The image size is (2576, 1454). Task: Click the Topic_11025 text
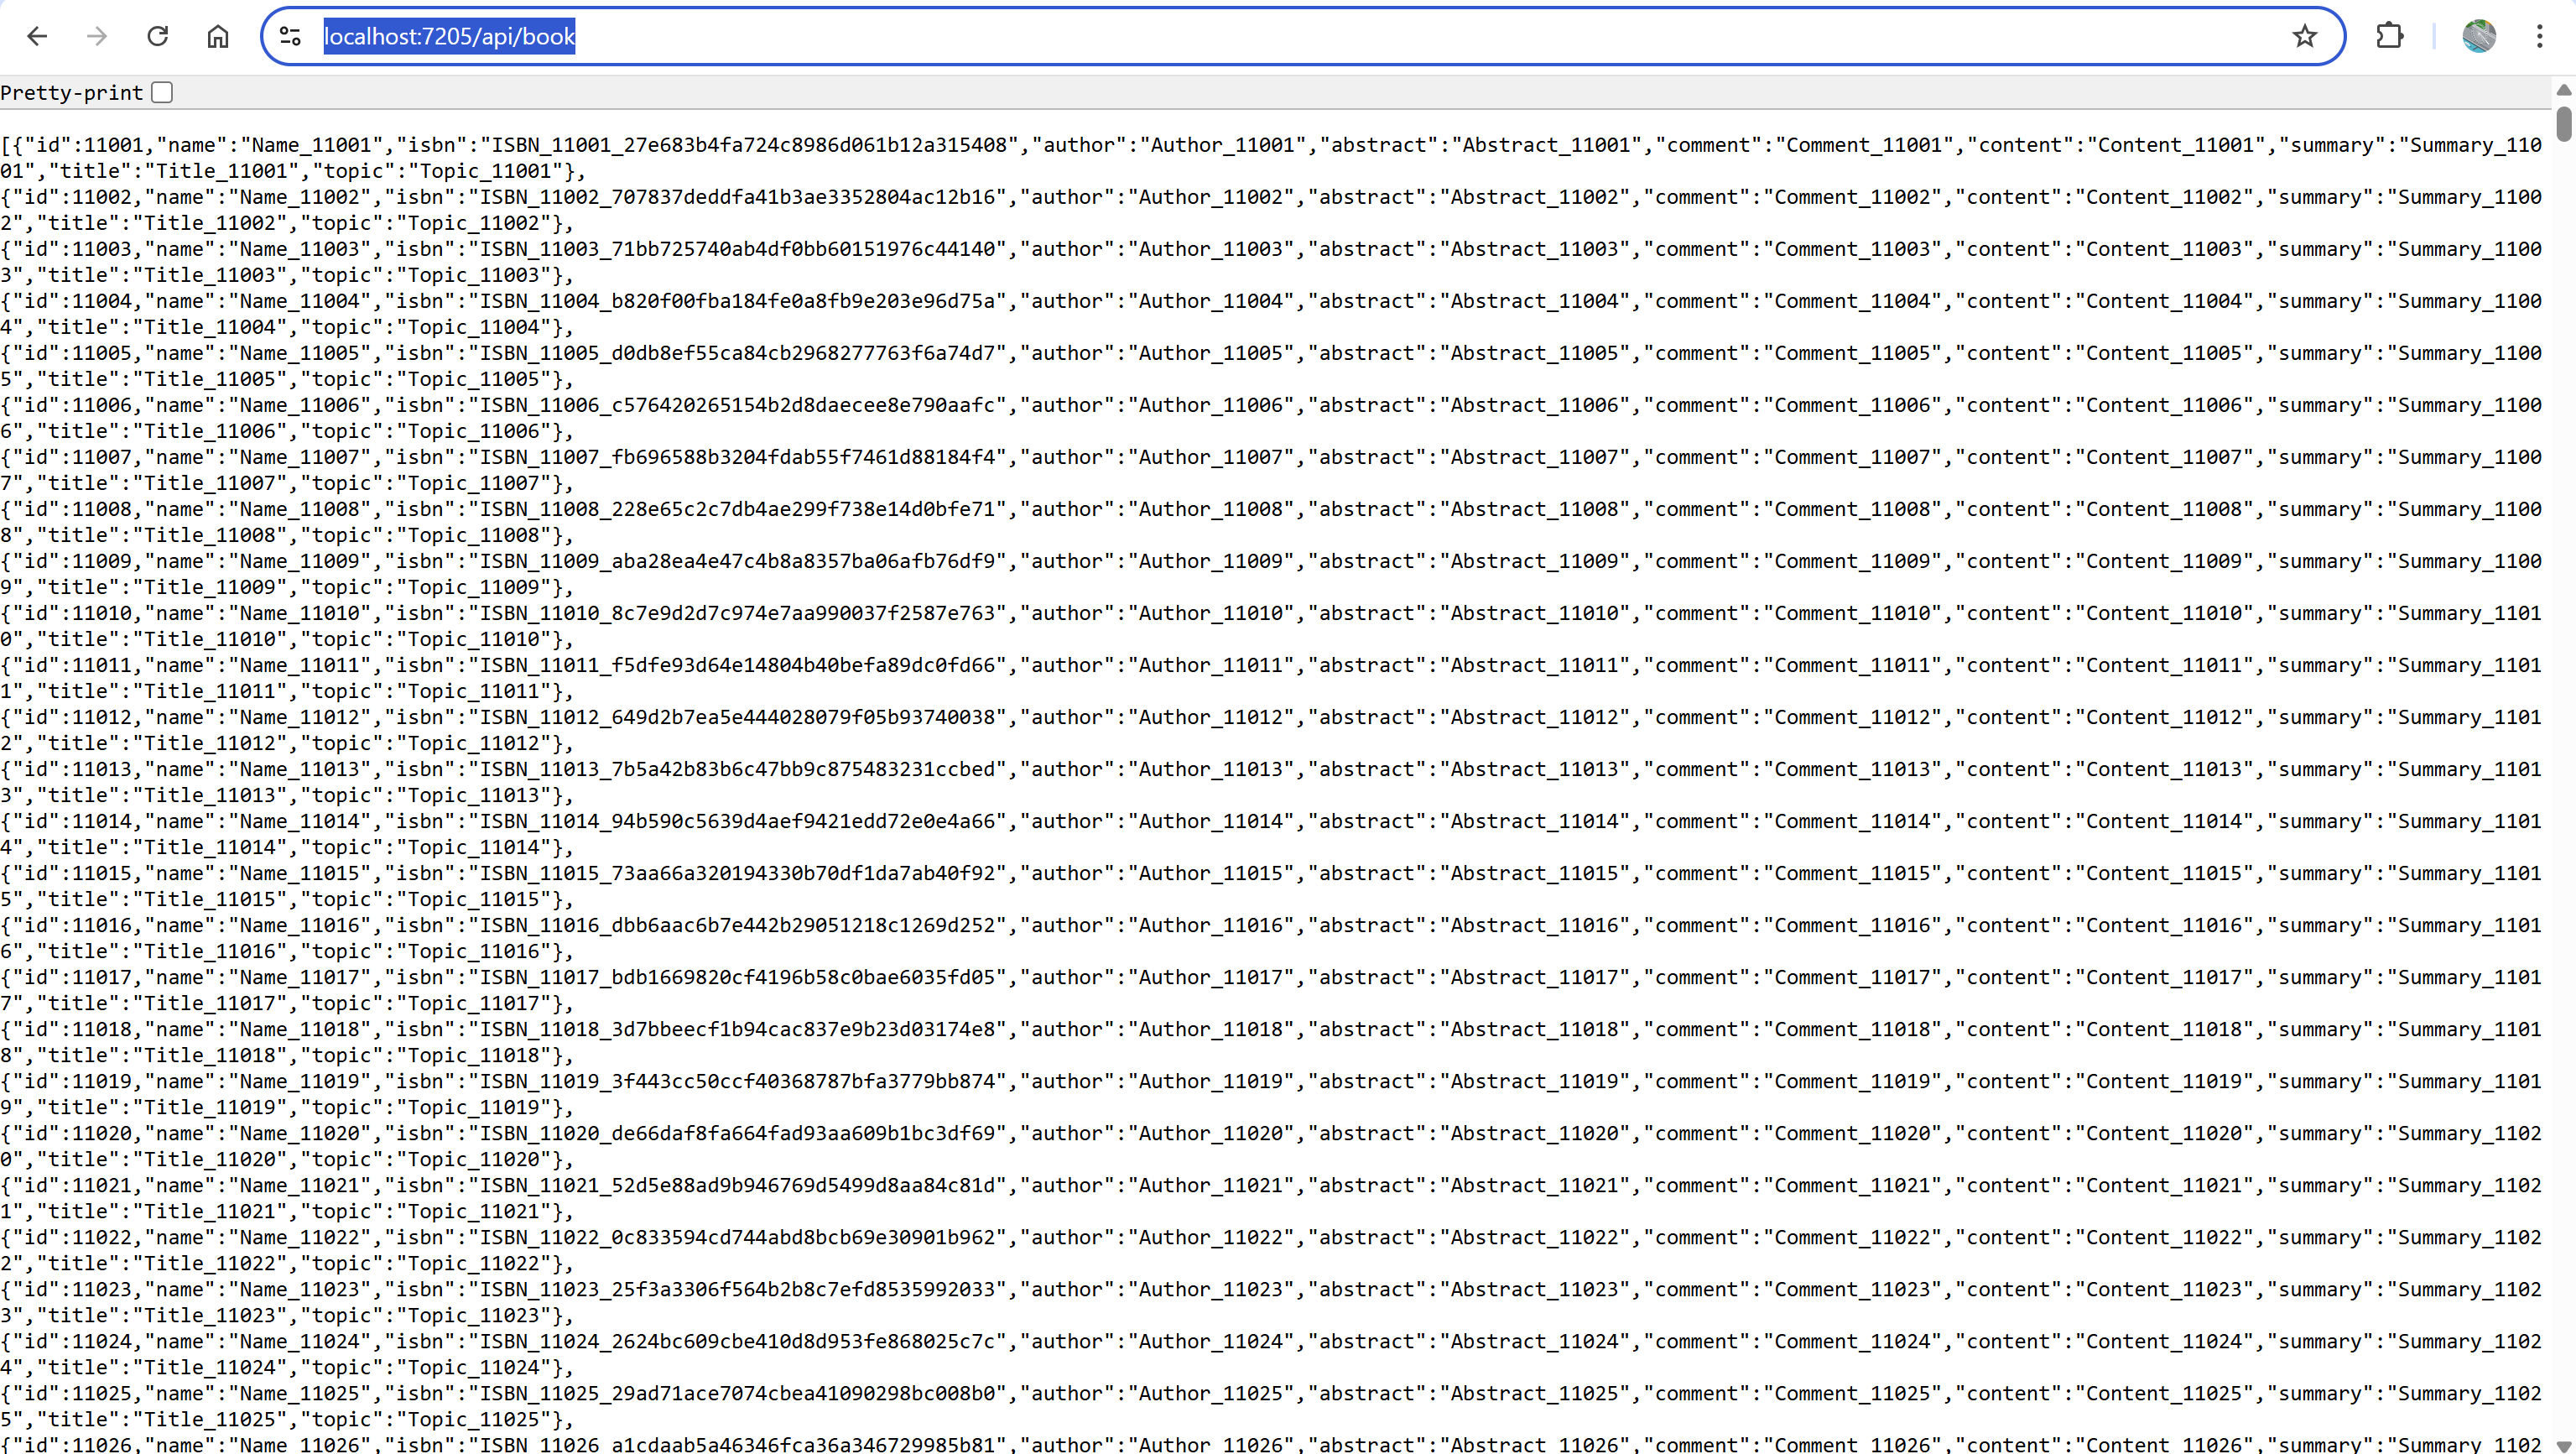click(479, 1419)
